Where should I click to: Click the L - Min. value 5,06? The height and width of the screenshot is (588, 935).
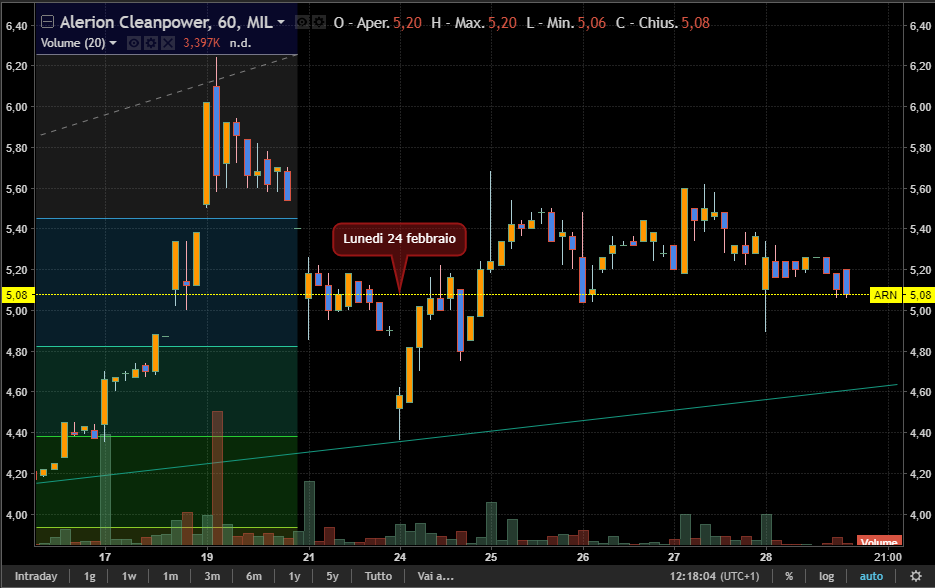tap(592, 23)
